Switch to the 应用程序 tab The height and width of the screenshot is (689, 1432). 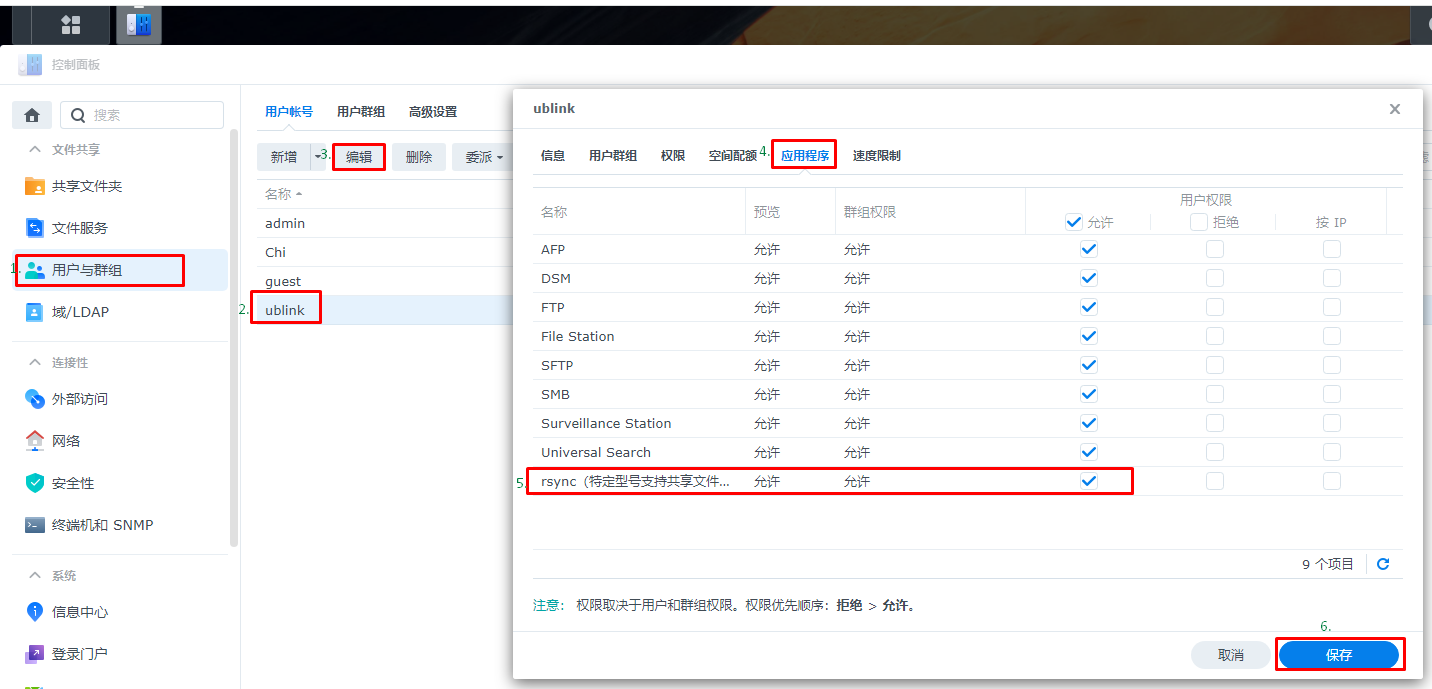(804, 156)
